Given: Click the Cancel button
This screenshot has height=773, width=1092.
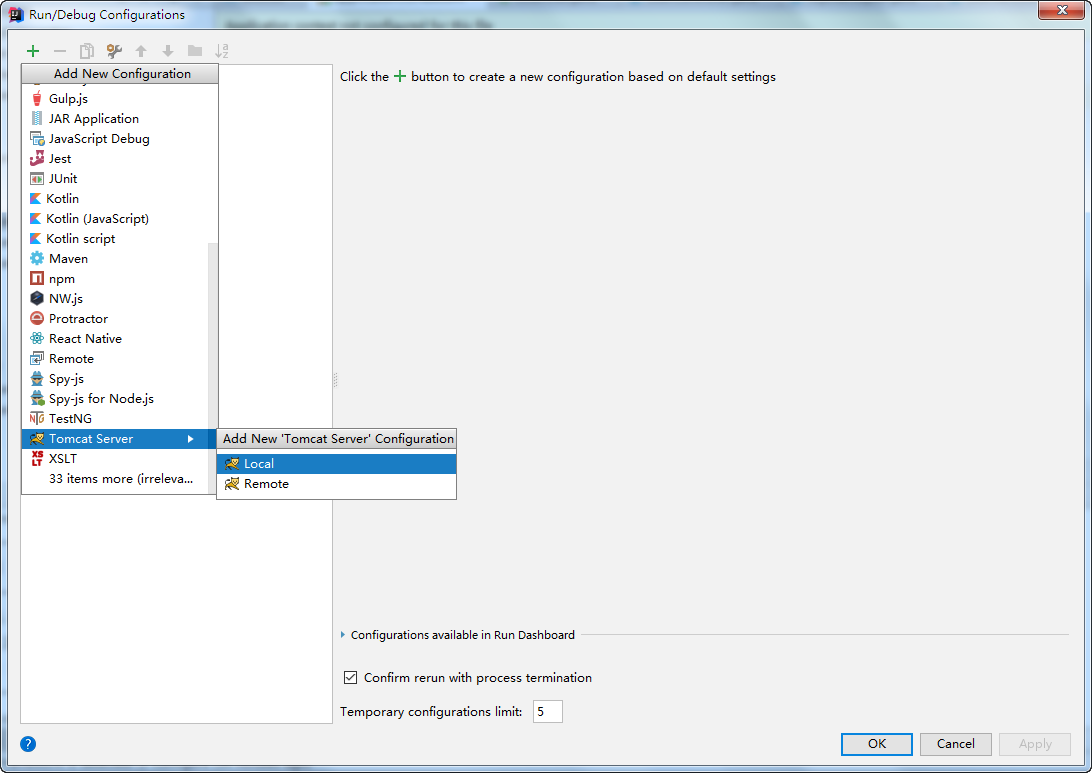Looking at the screenshot, I should point(956,744).
